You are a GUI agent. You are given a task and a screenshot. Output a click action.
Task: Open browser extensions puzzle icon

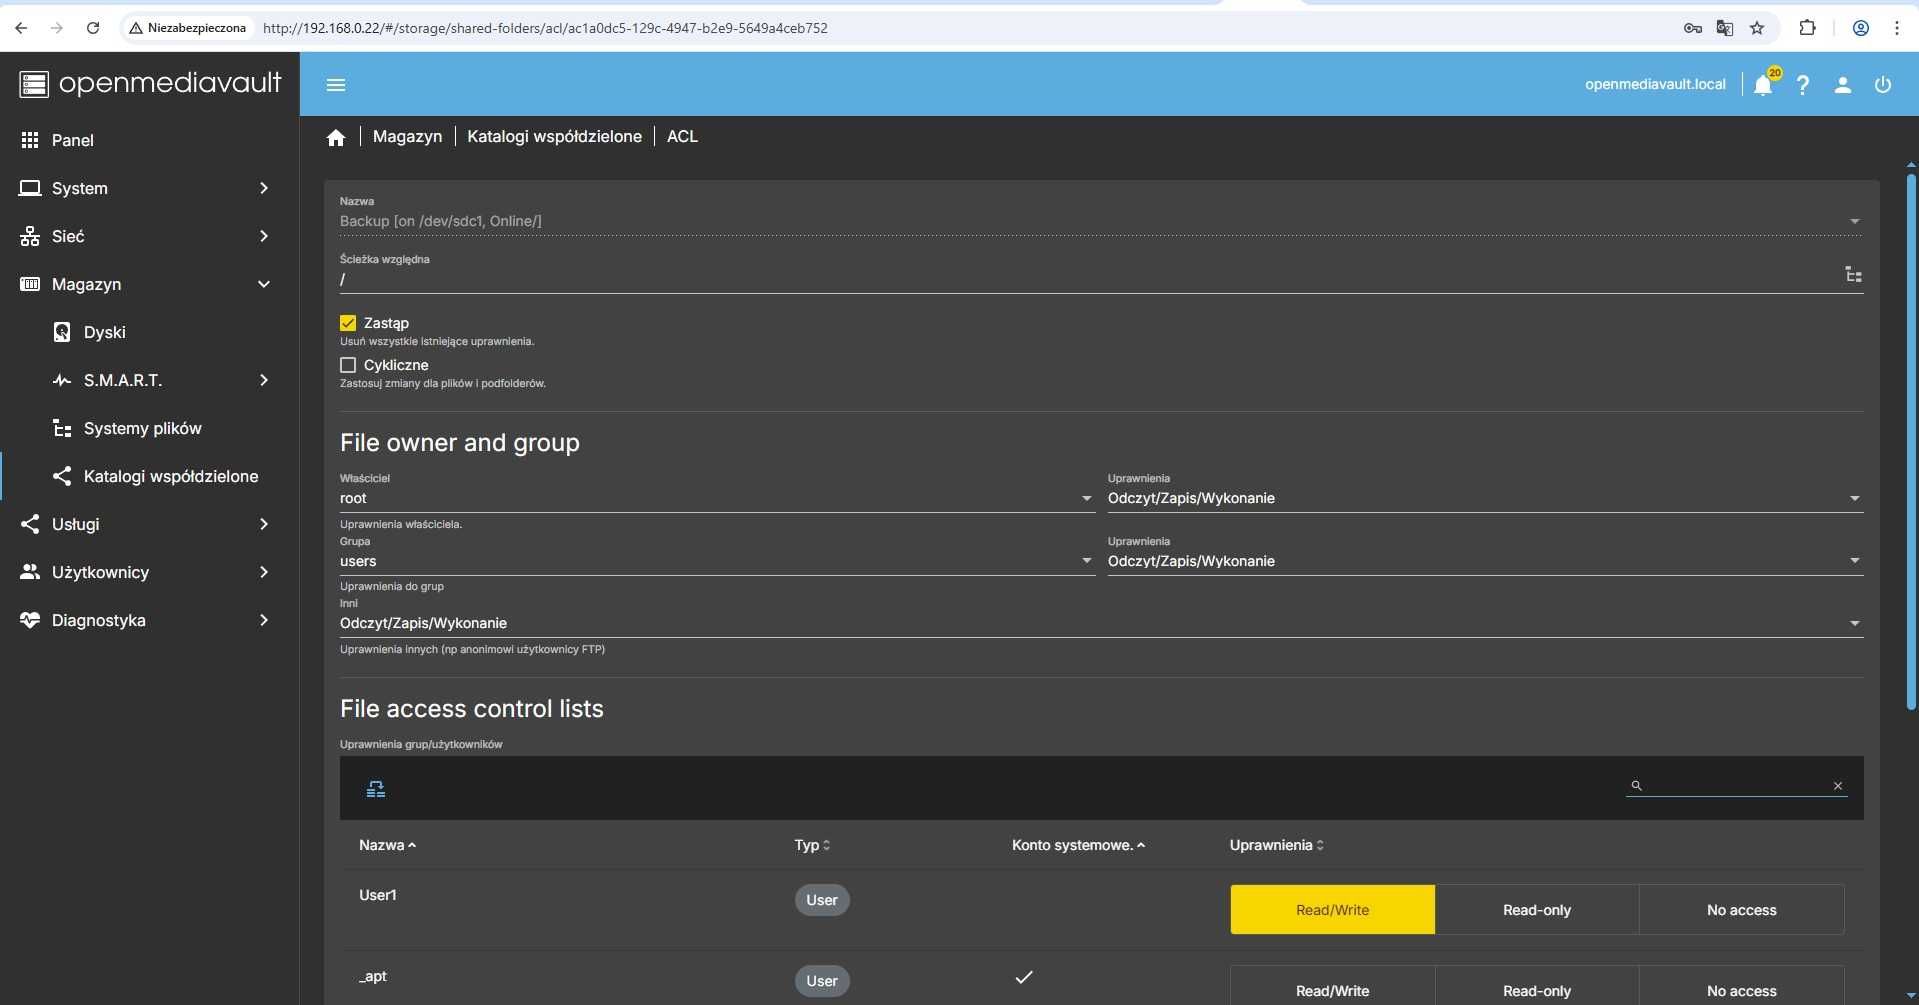(1807, 28)
